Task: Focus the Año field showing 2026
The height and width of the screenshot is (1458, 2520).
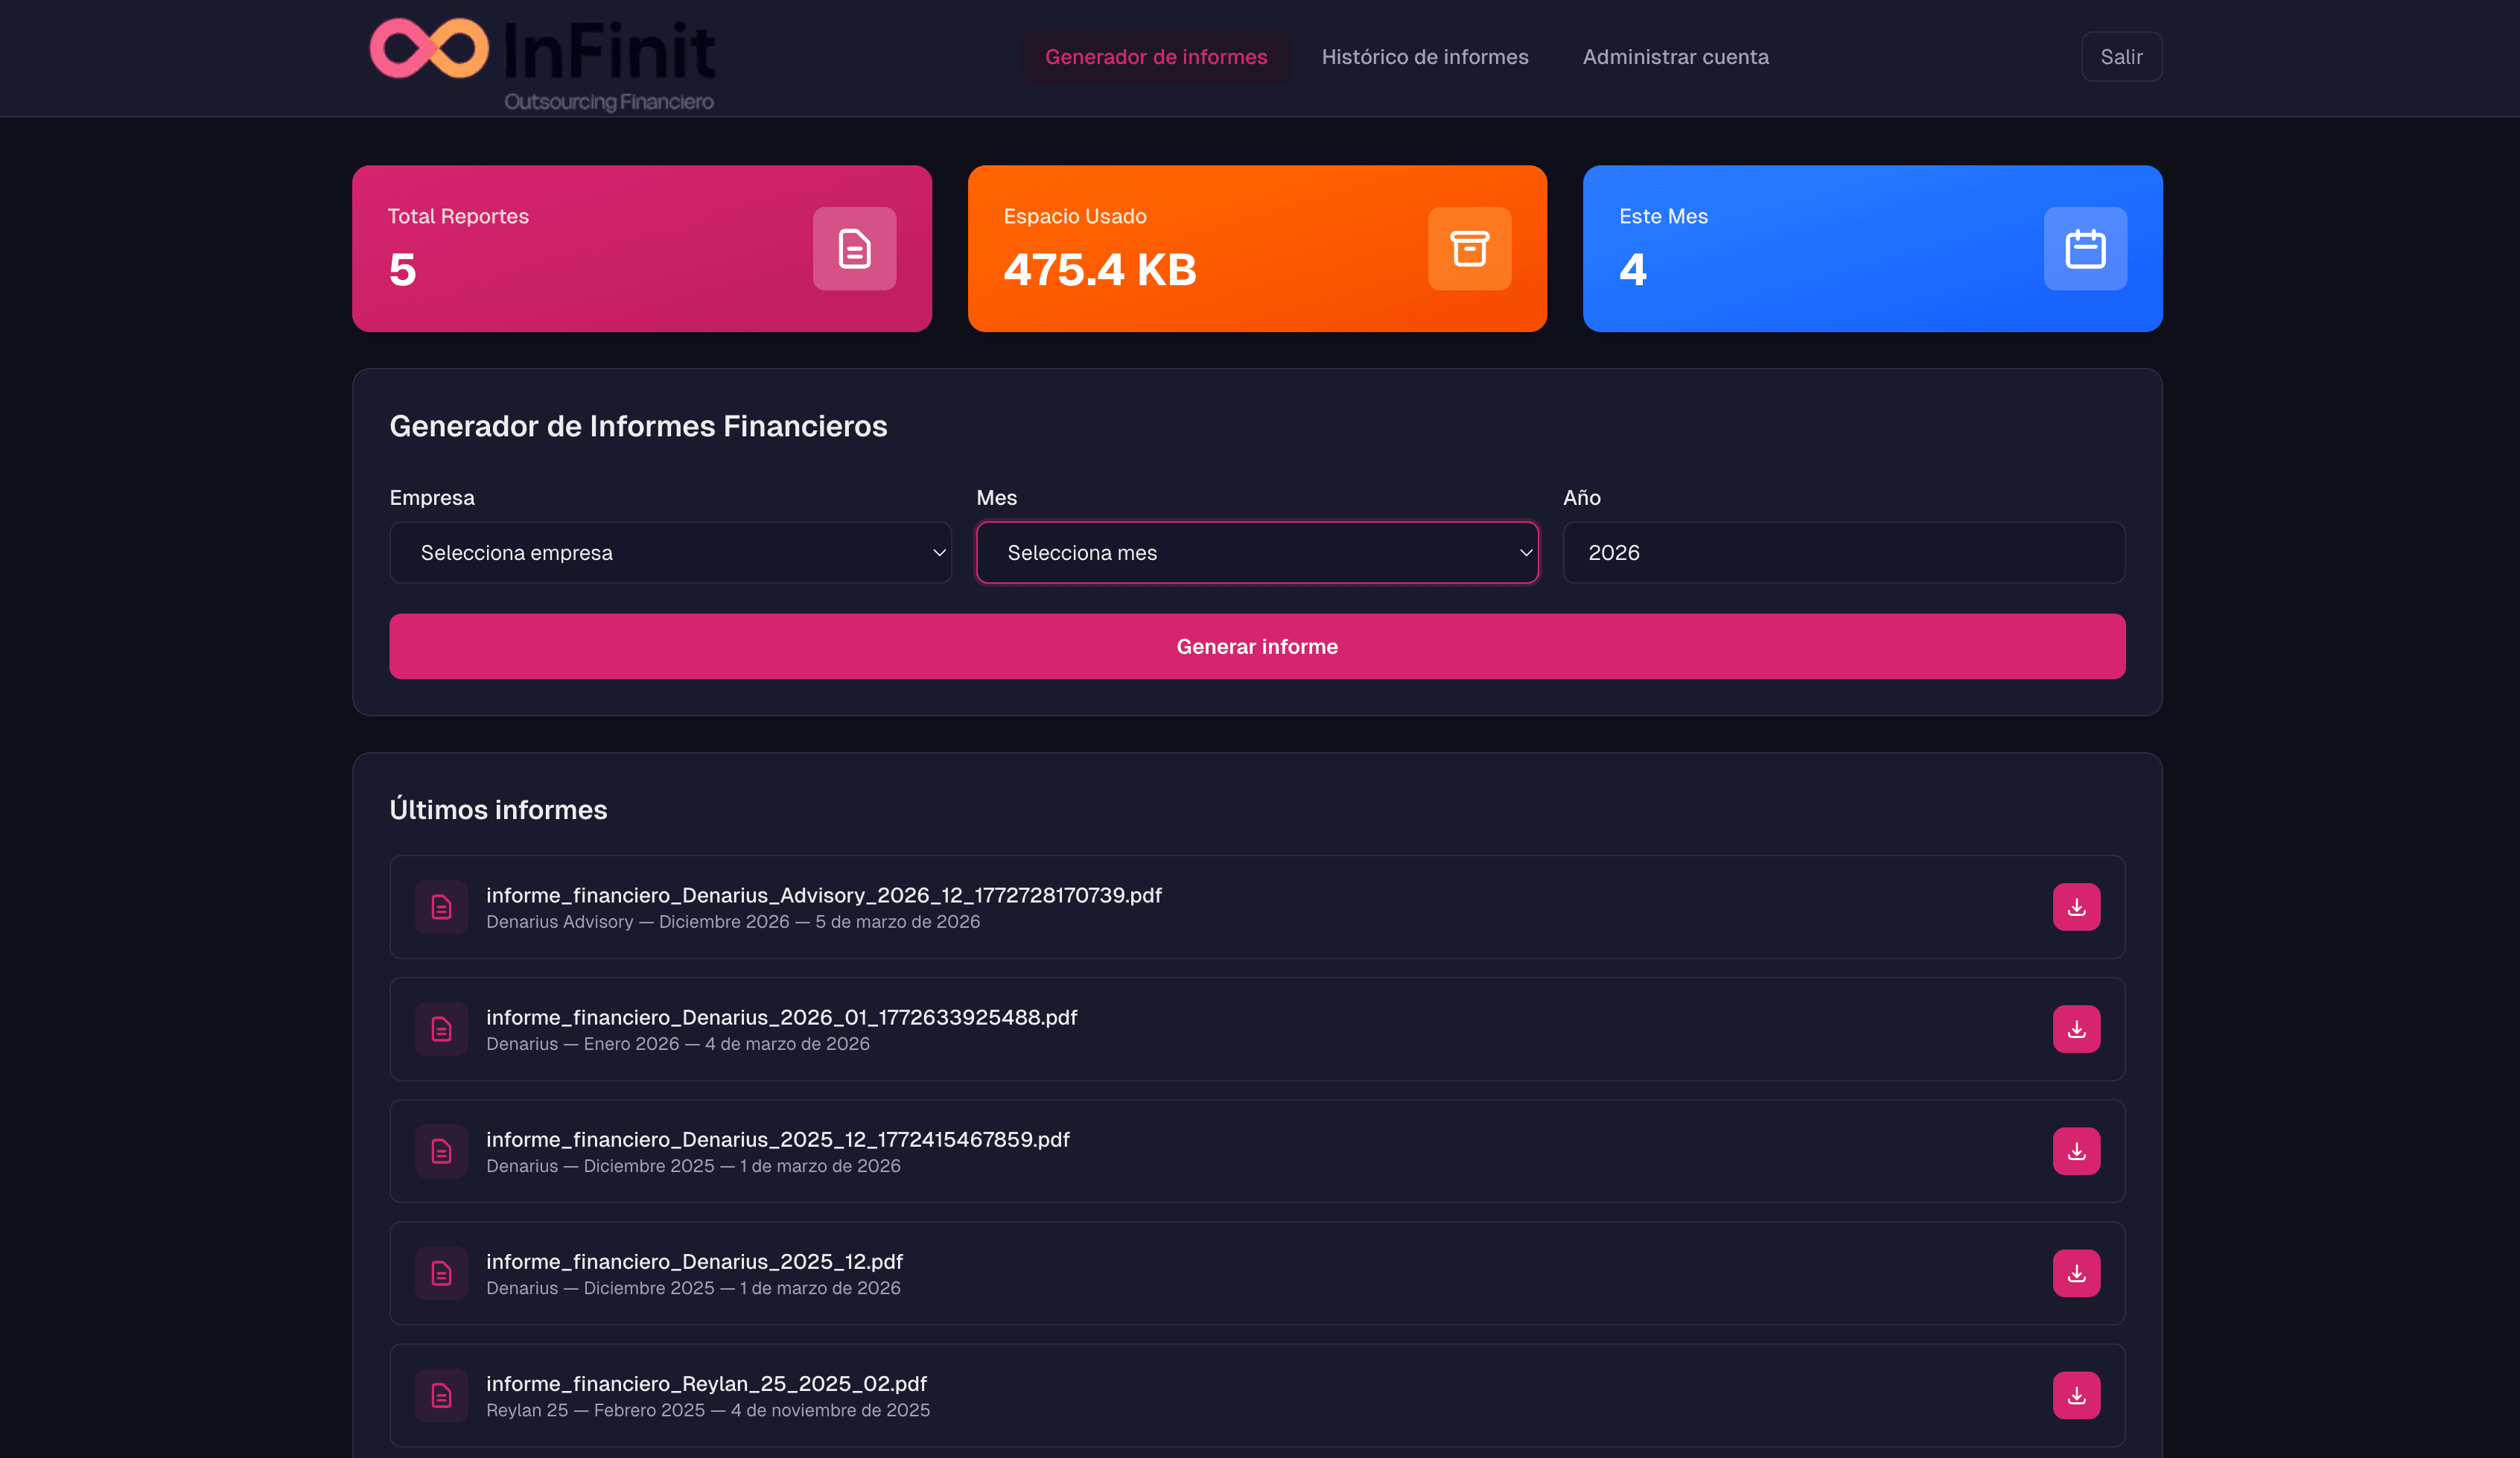Action: tap(1843, 553)
